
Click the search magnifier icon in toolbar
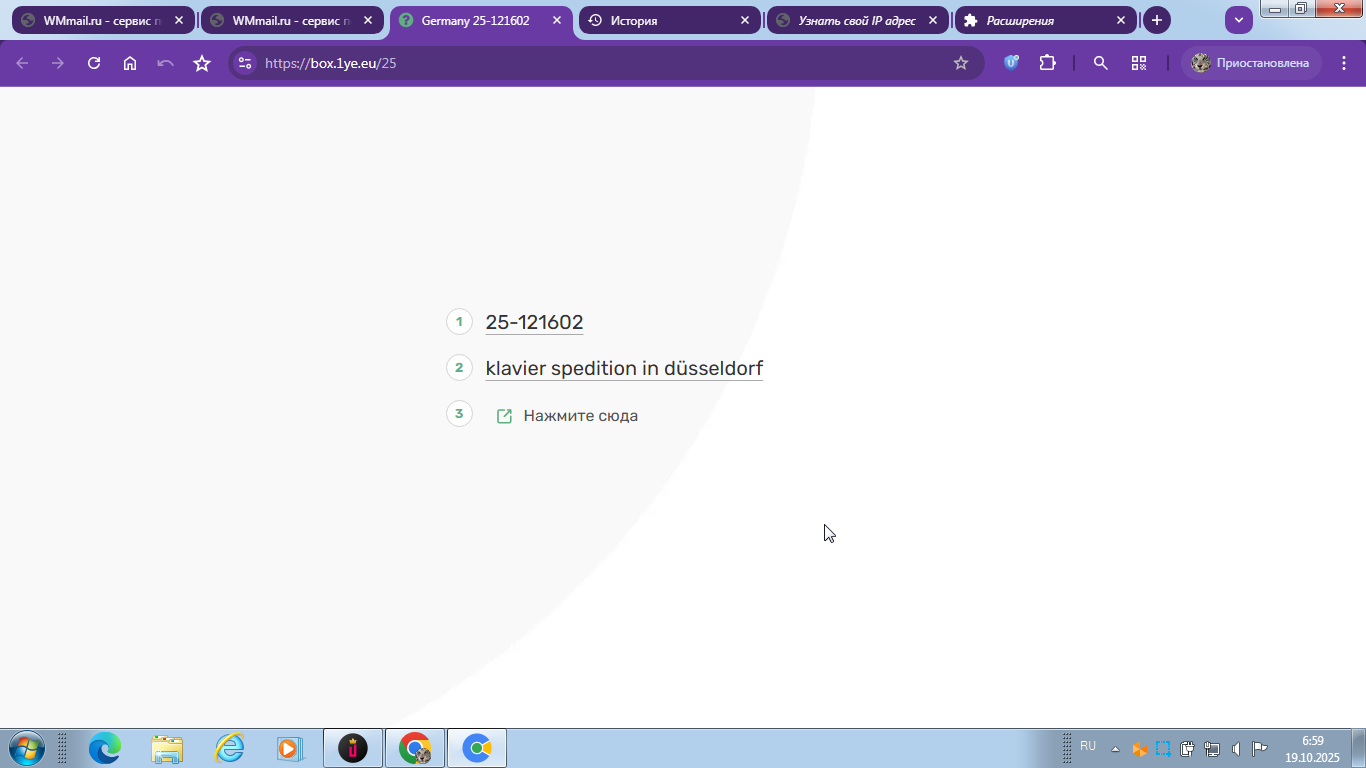[1101, 63]
